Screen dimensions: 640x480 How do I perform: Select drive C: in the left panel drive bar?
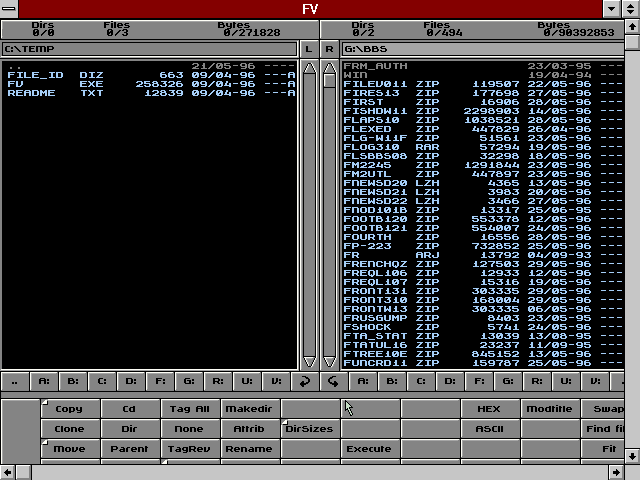point(102,381)
